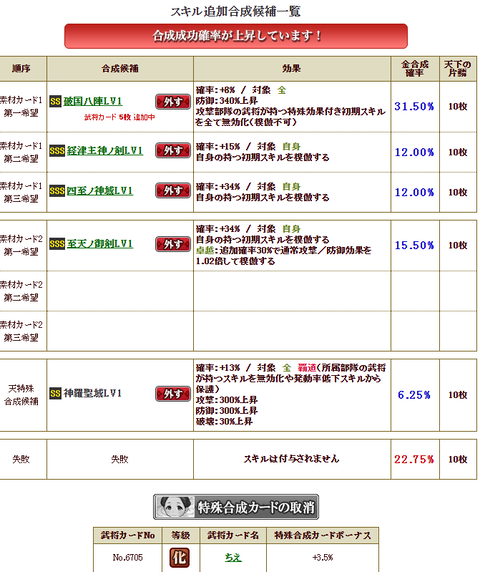This screenshot has height=572, width=480.
Task: Click SS rank badge beside 神羅聖槭LV1
Action: [x=55, y=393]
